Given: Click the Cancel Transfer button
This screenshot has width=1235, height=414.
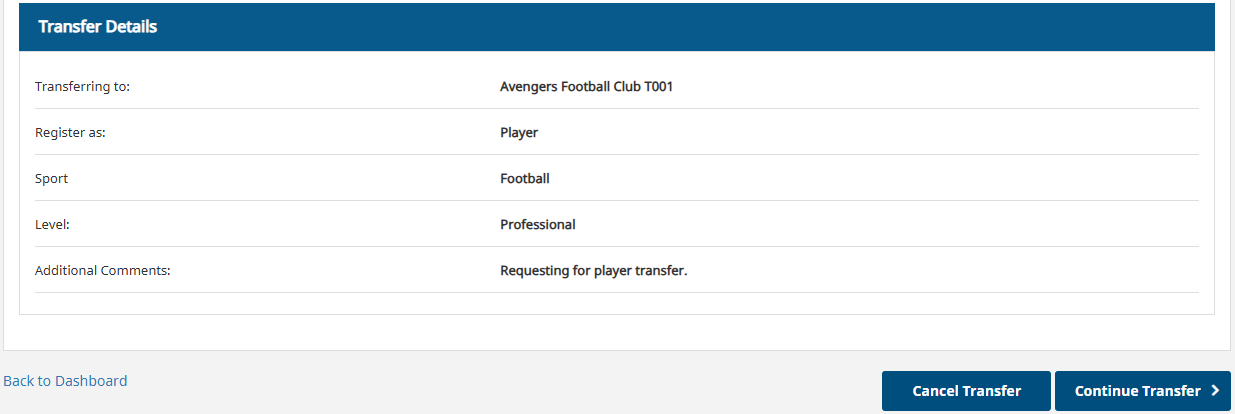Looking at the screenshot, I should 966,391.
